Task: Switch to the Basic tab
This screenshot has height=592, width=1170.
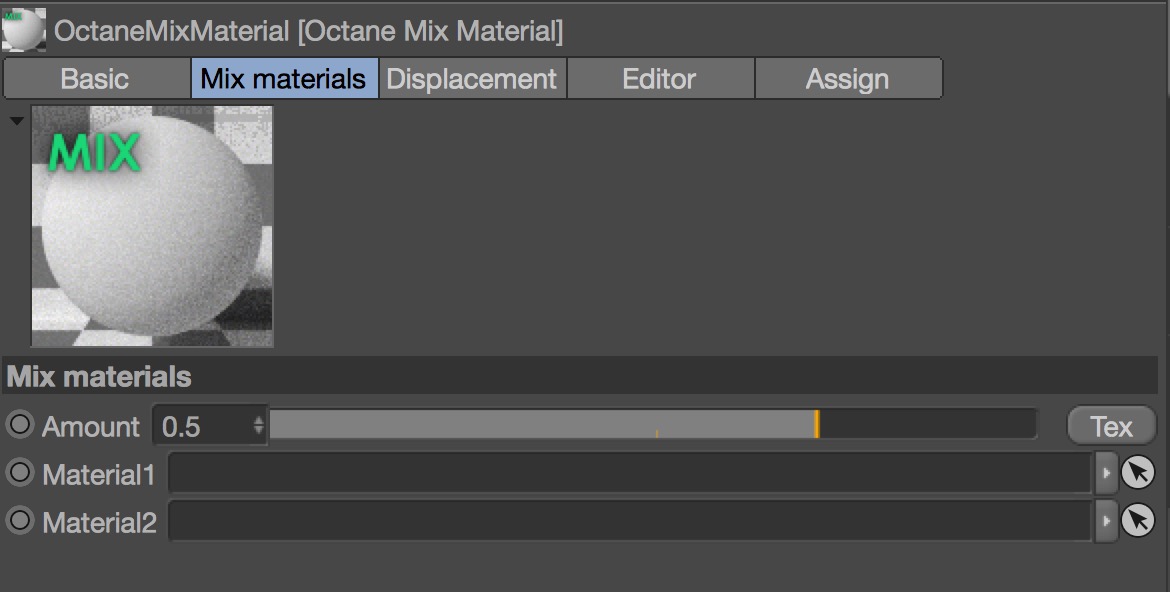Action: (x=95, y=79)
